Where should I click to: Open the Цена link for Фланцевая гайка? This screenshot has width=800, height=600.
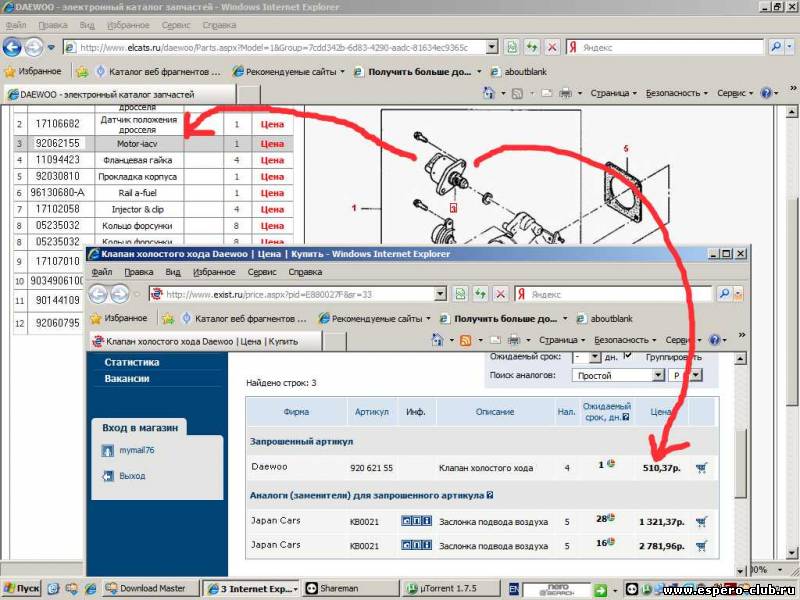(272, 160)
